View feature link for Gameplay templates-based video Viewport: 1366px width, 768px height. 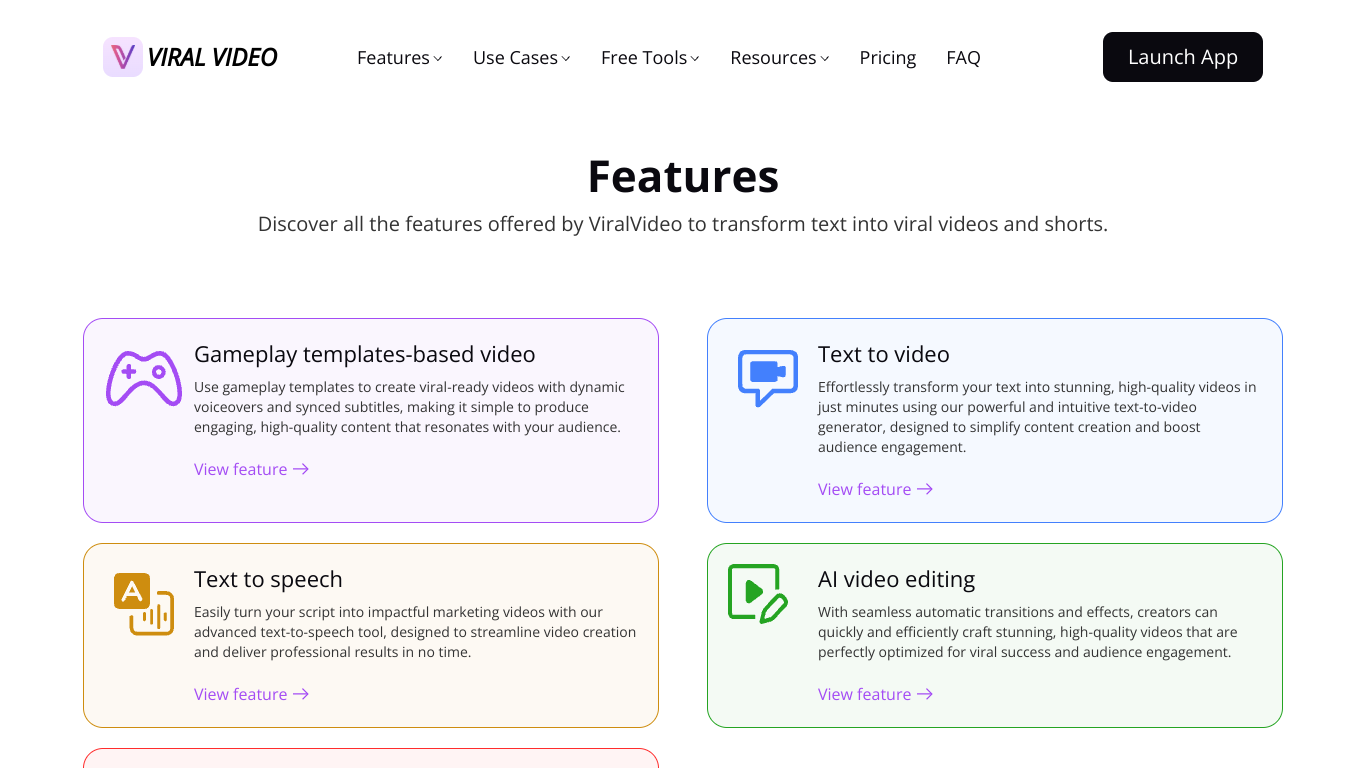tap(252, 469)
